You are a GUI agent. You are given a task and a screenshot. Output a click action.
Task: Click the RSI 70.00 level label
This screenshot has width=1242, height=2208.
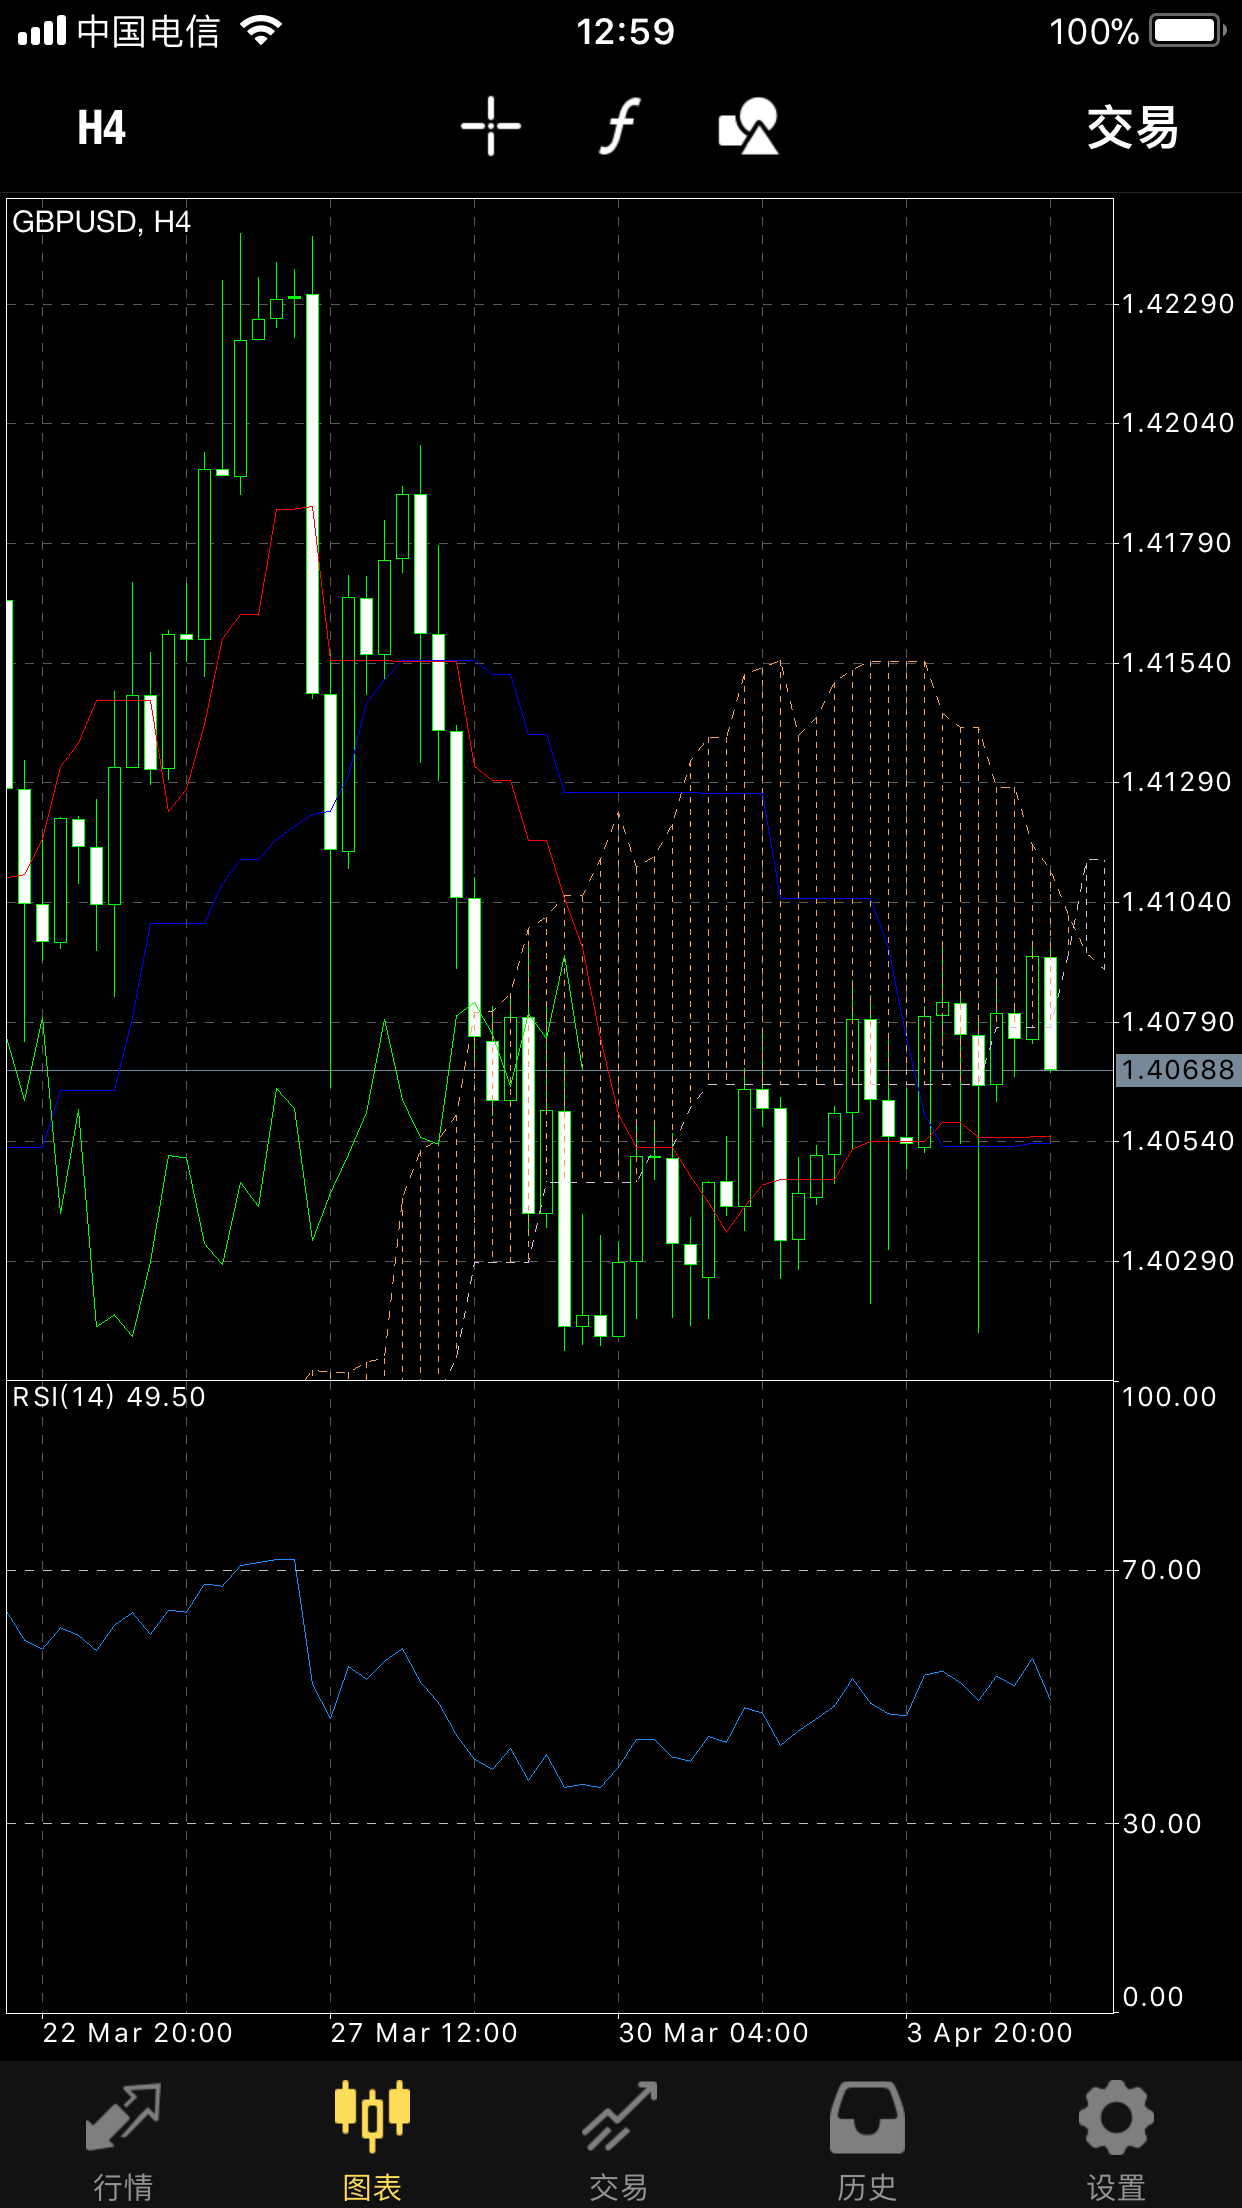pyautogui.click(x=1162, y=1570)
